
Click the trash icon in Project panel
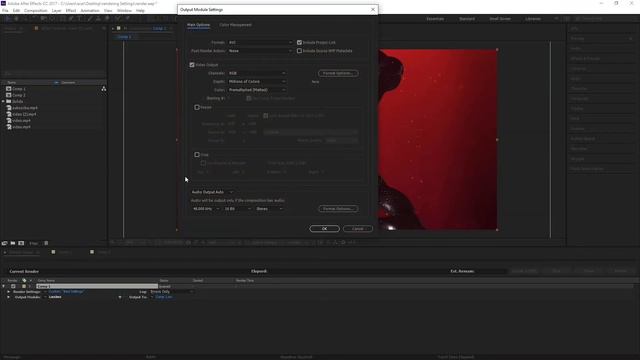[x=46, y=243]
